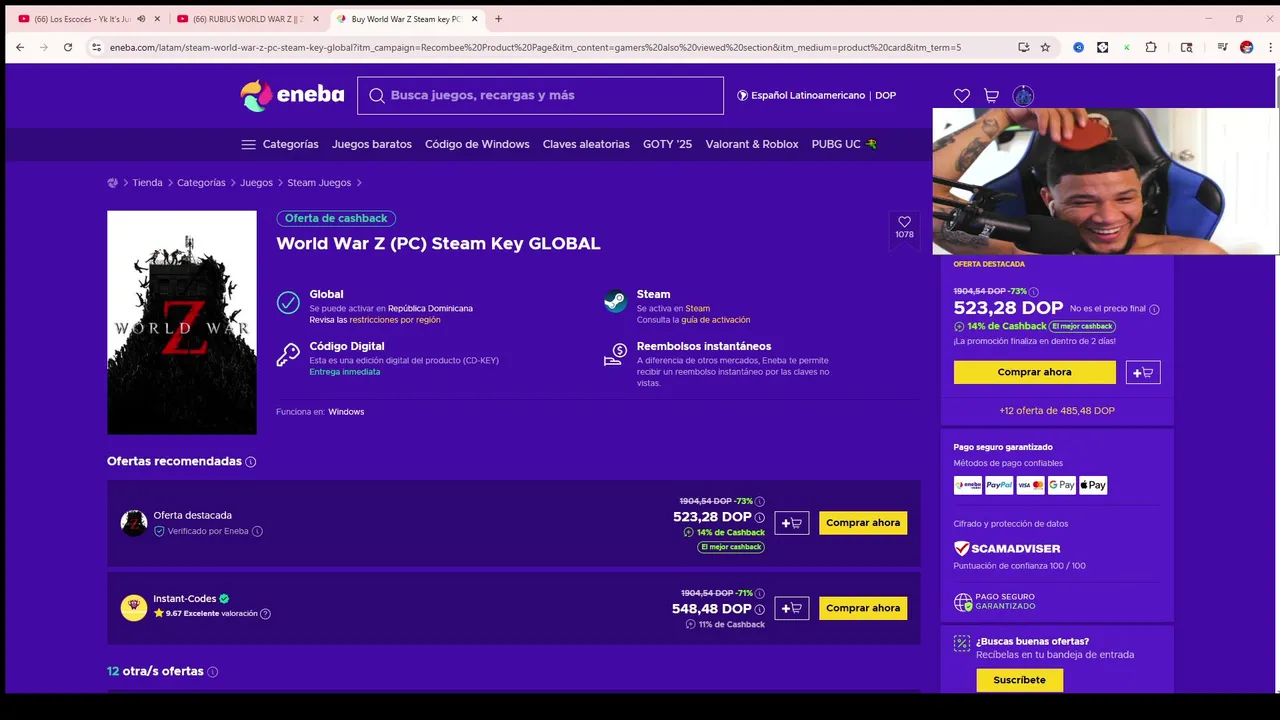
Task: Click the Suscríbete button
Action: [x=1019, y=680]
